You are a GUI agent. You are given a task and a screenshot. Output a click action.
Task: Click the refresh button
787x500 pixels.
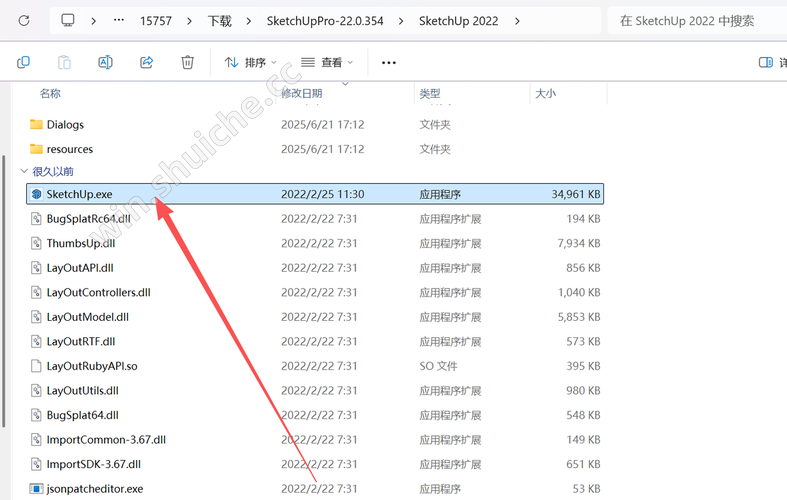24,21
